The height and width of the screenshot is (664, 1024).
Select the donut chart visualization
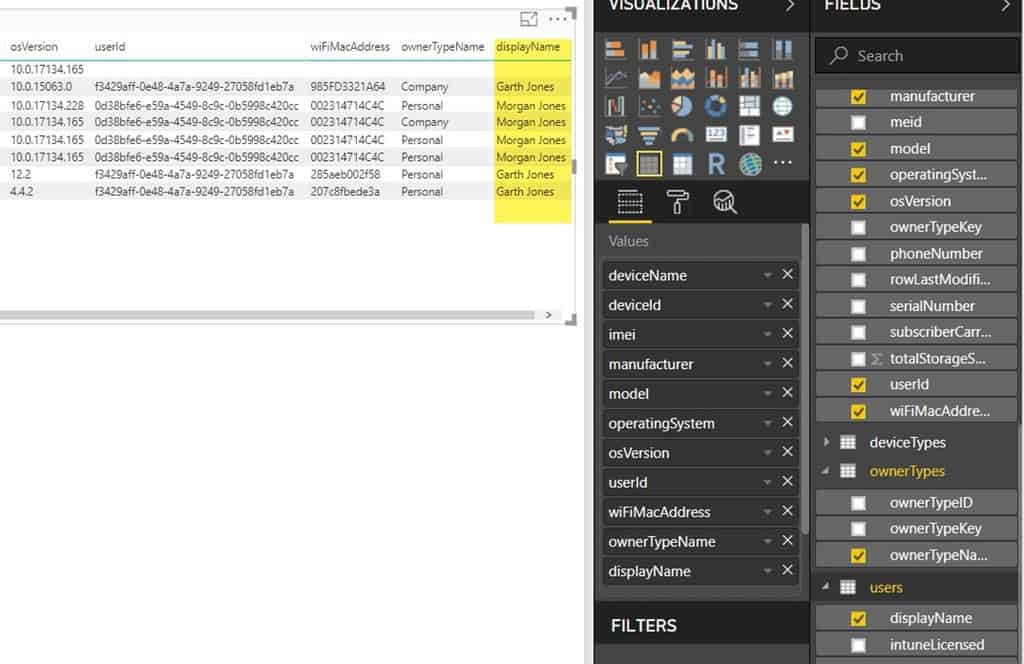coord(716,106)
